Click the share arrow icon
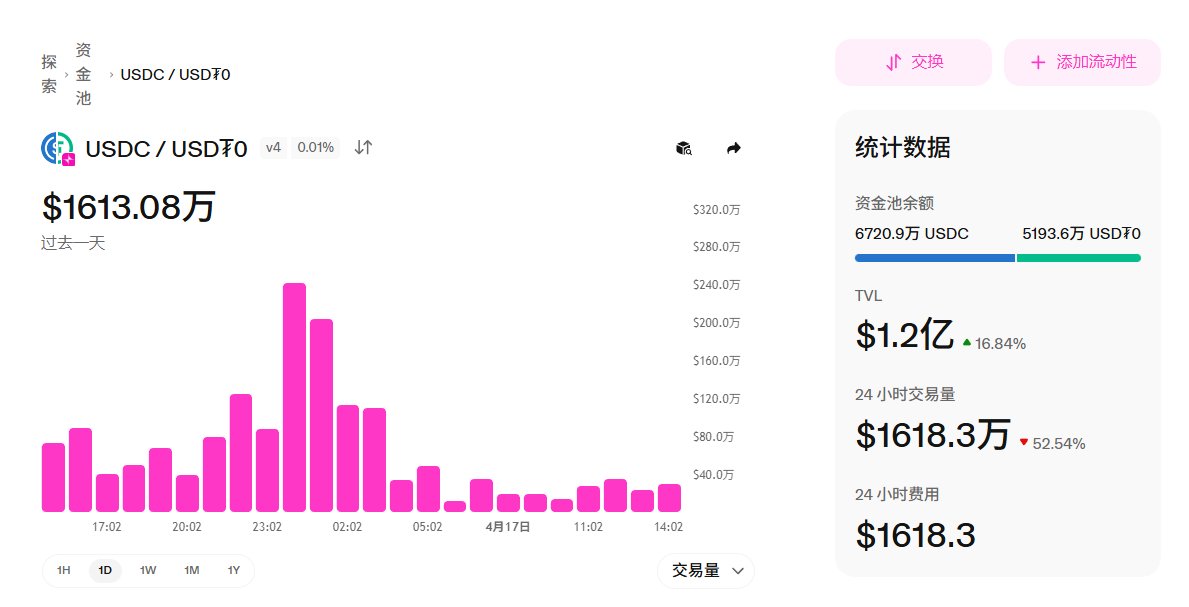 [x=733, y=148]
